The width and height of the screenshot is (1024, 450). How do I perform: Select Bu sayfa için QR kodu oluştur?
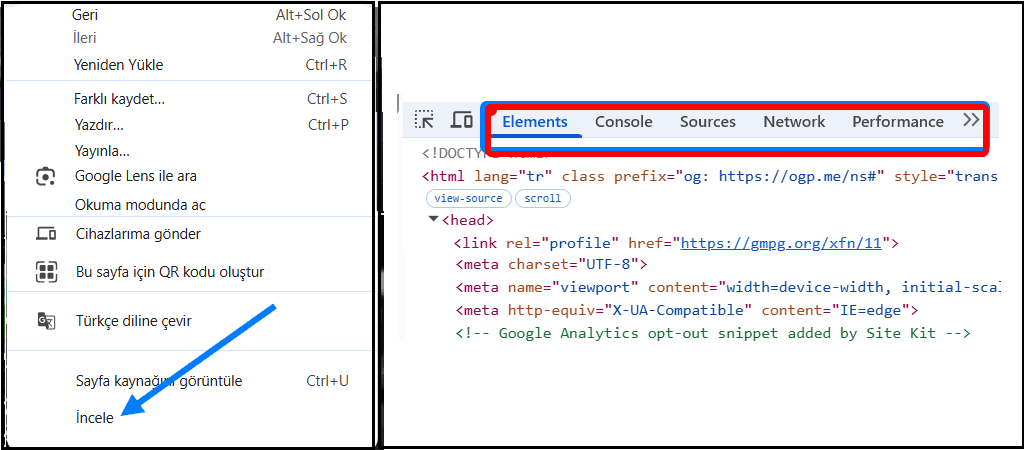pos(170,272)
